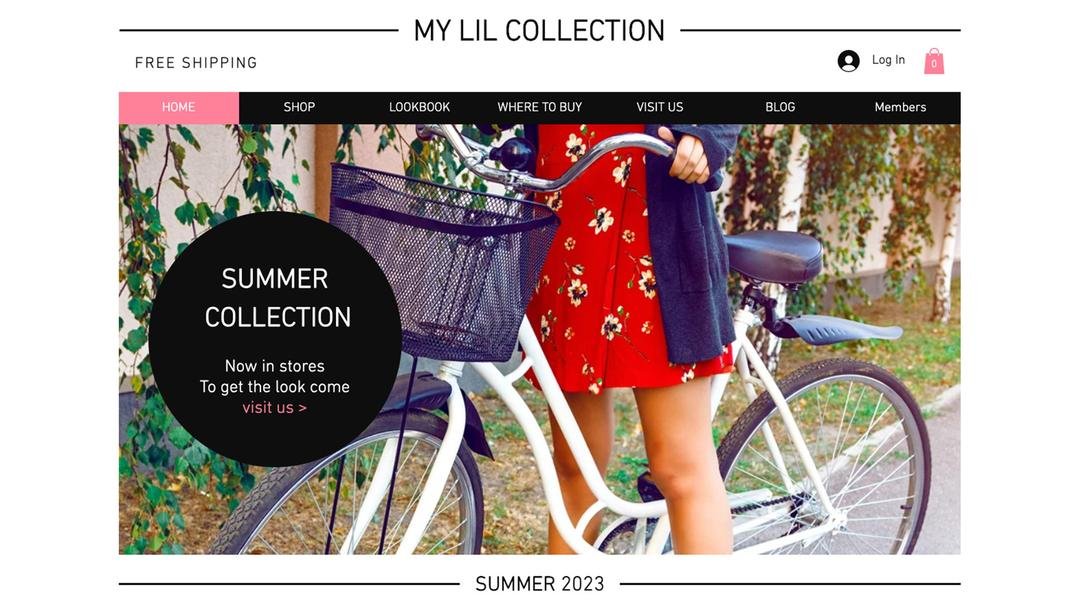This screenshot has width=1080, height=608.
Task: Click the SUMMER 2023 section heading
Action: click(539, 584)
